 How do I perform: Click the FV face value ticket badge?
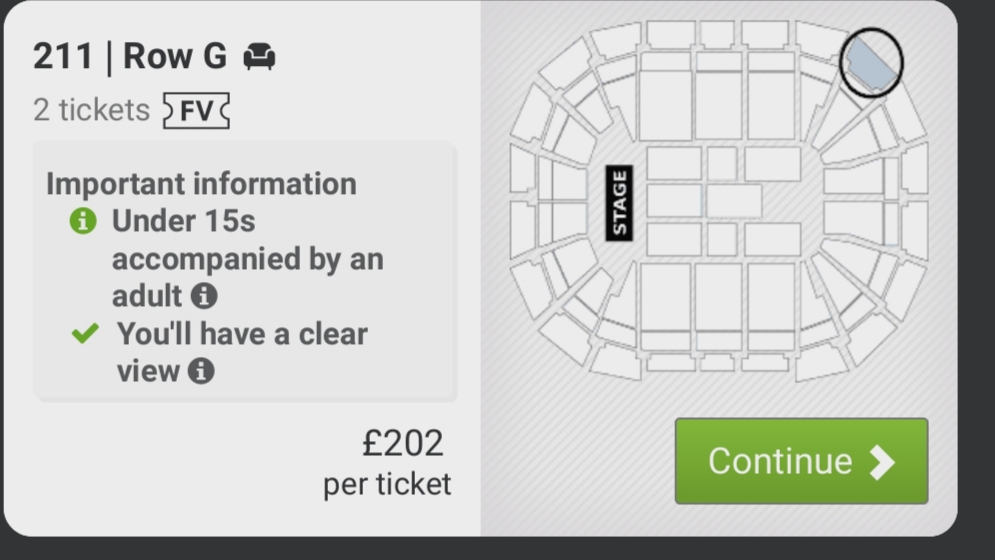click(196, 110)
